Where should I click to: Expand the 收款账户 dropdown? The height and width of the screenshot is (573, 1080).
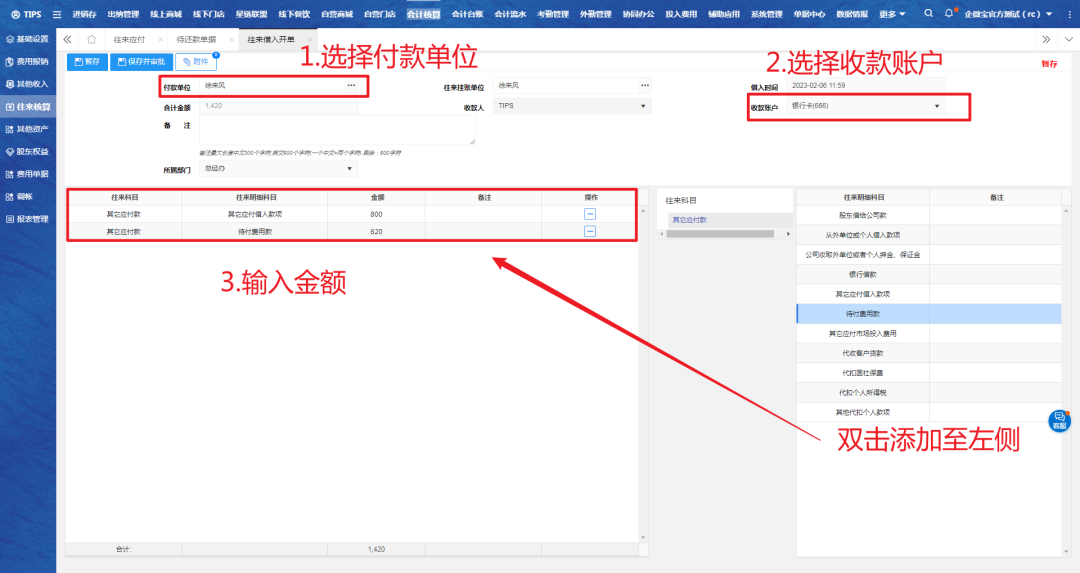click(937, 106)
